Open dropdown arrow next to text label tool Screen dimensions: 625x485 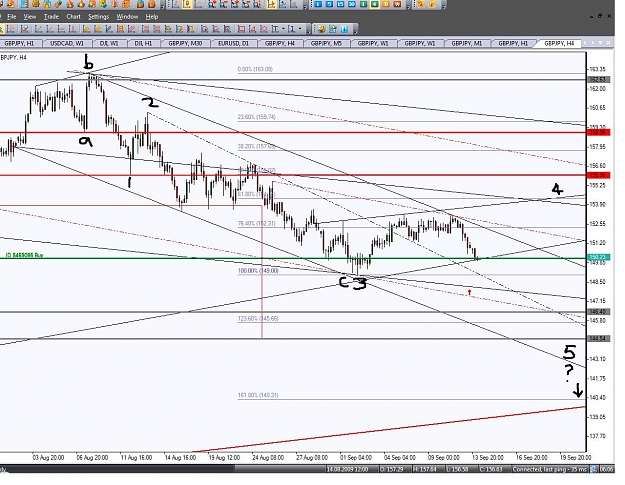(283, 29)
